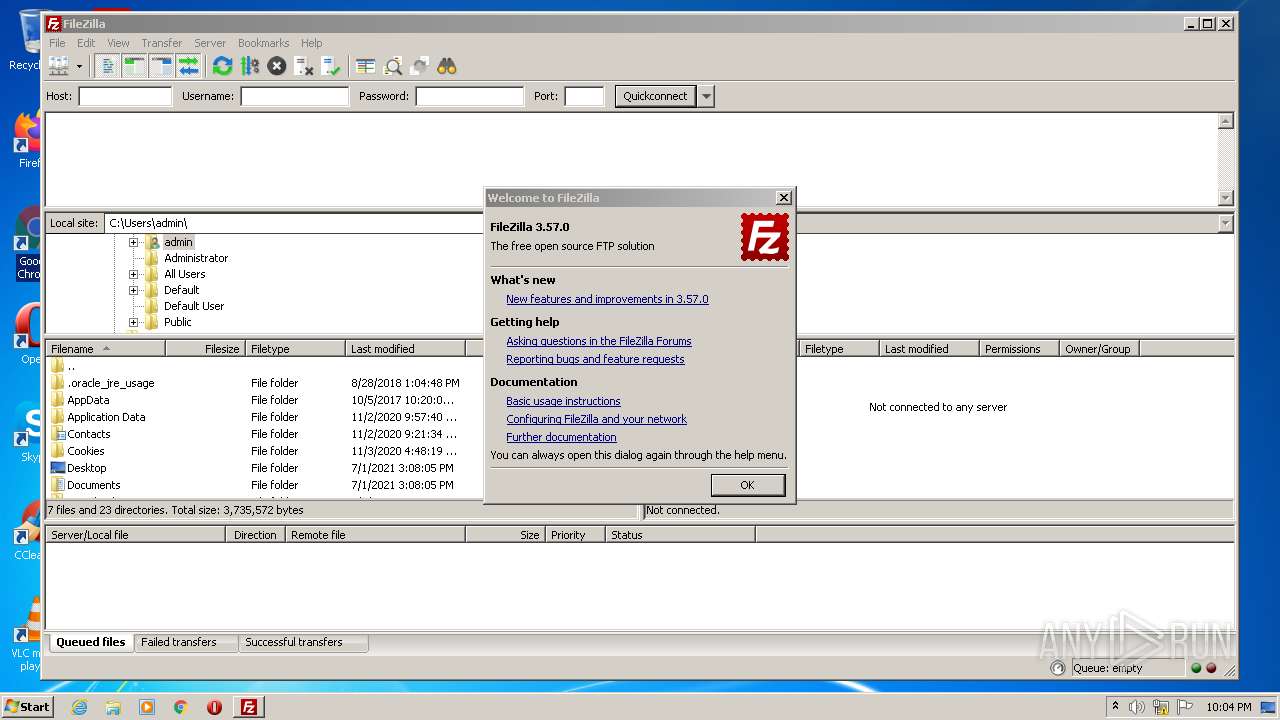
Task: Open Reporting bugs and feature requests link
Action: pyautogui.click(x=595, y=359)
